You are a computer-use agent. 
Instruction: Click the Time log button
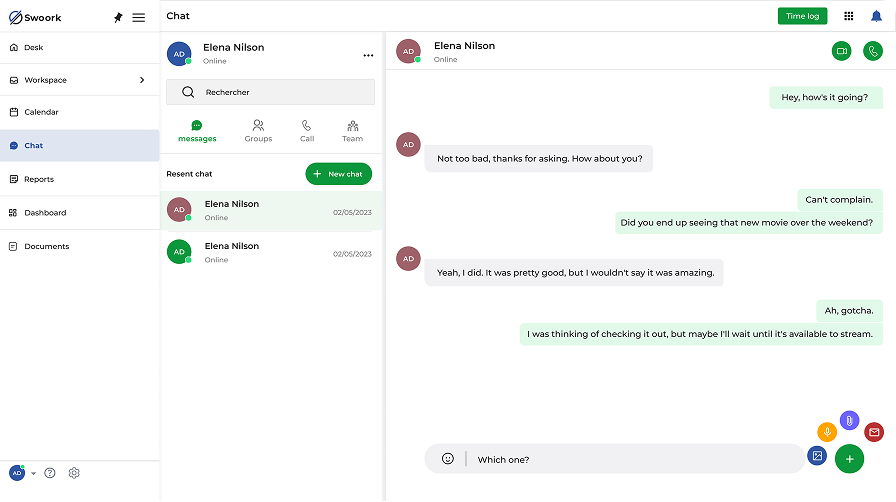802,16
